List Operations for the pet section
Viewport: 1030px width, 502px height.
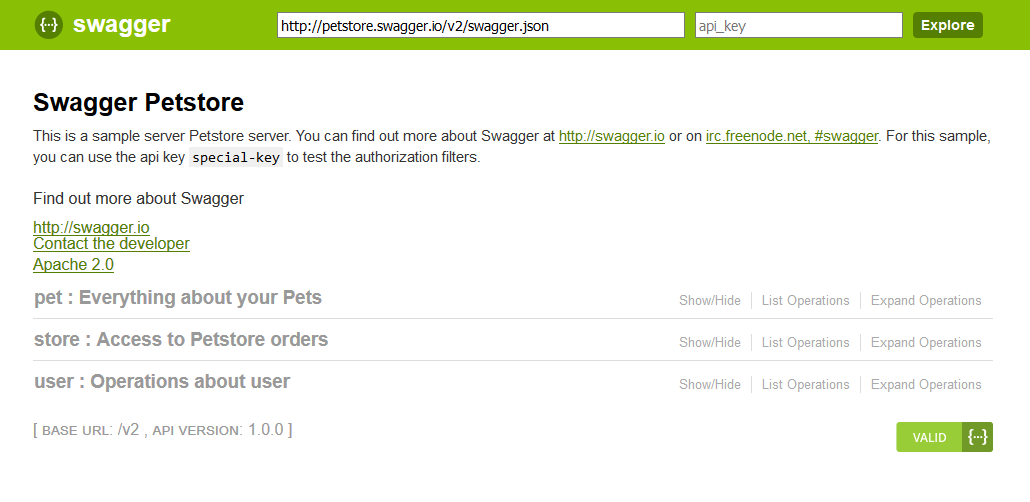pos(805,301)
